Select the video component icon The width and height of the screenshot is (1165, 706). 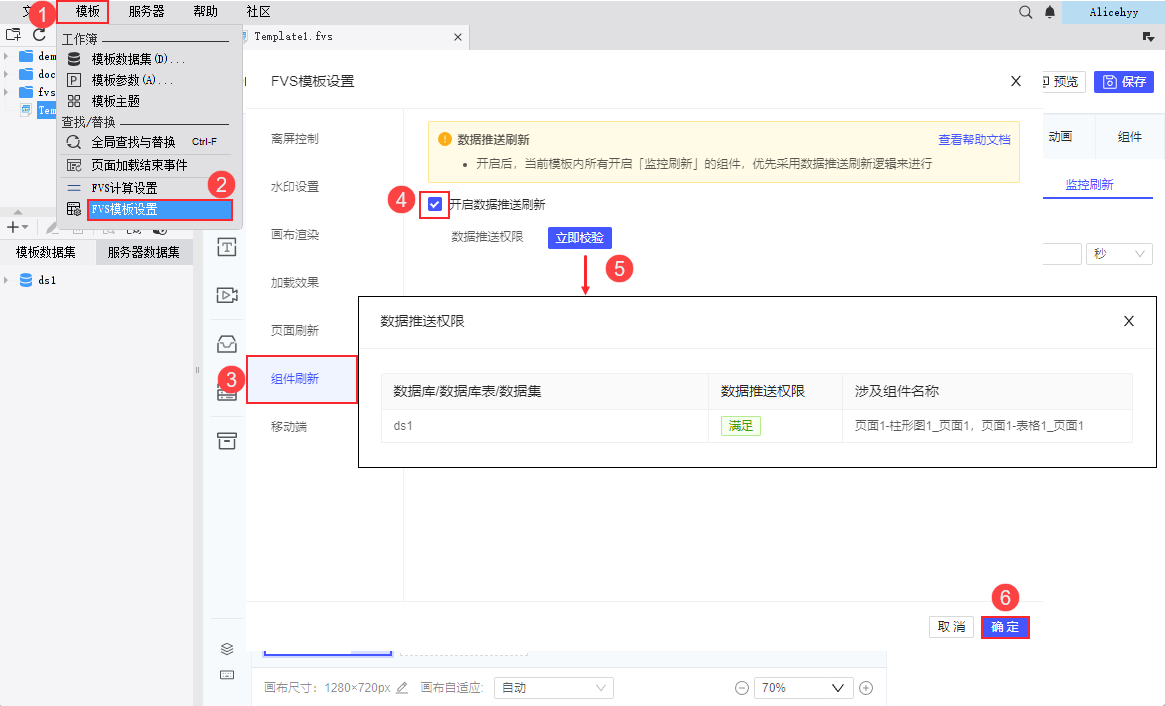[227, 295]
